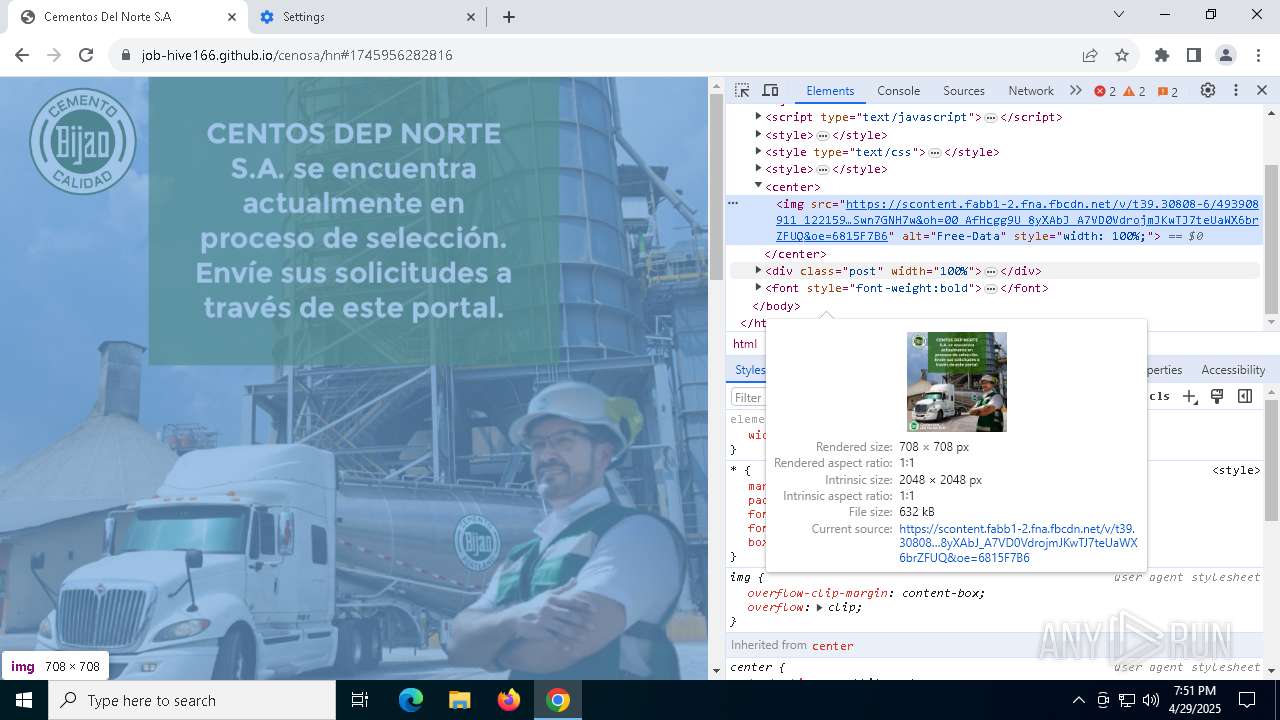Image resolution: width=1280 pixels, height=720 pixels.
Task: Select the html breadcrumb item
Action: tap(745, 344)
